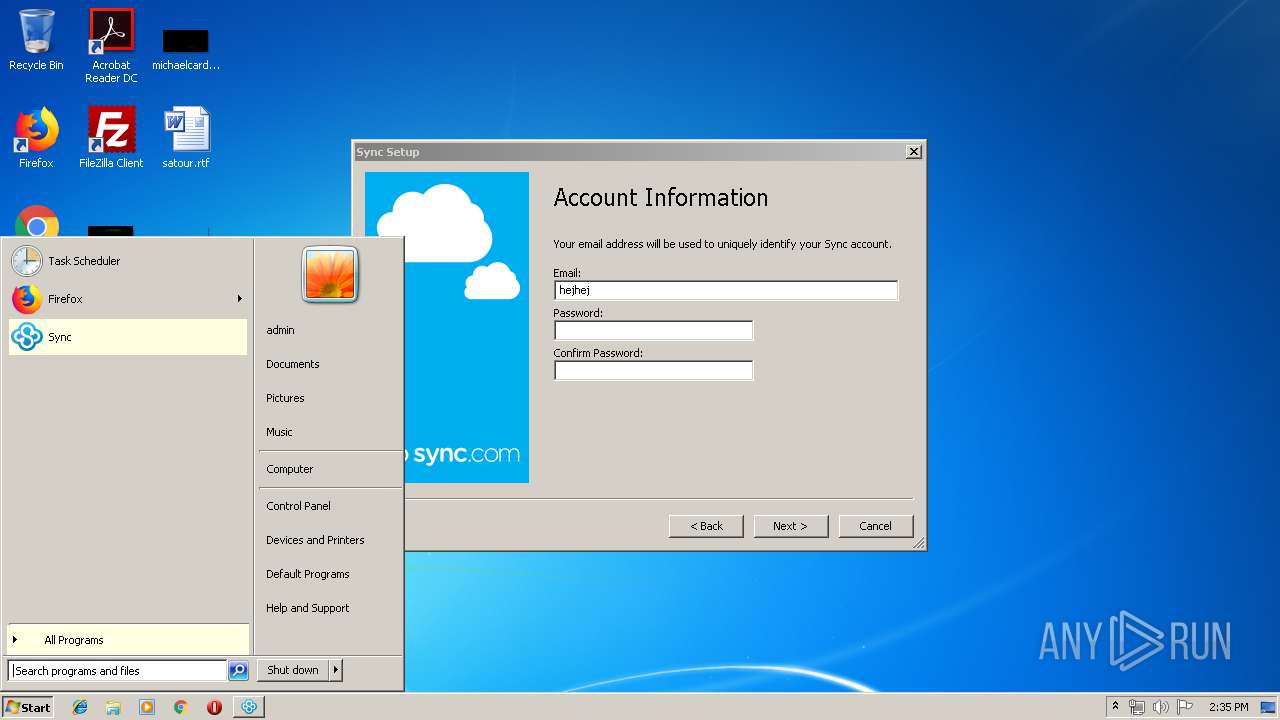
Task: Show hidden system tray icons
Action: tap(1115, 707)
